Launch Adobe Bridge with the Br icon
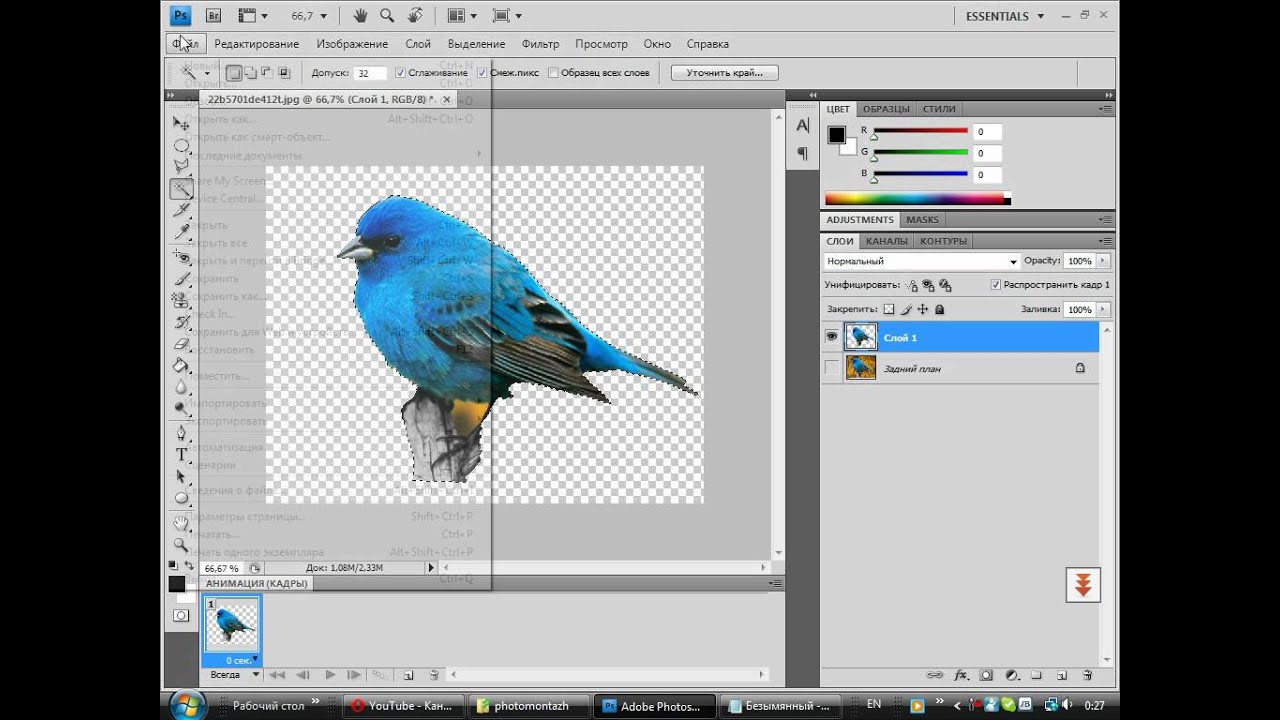Viewport: 1280px width, 720px height. pos(213,16)
